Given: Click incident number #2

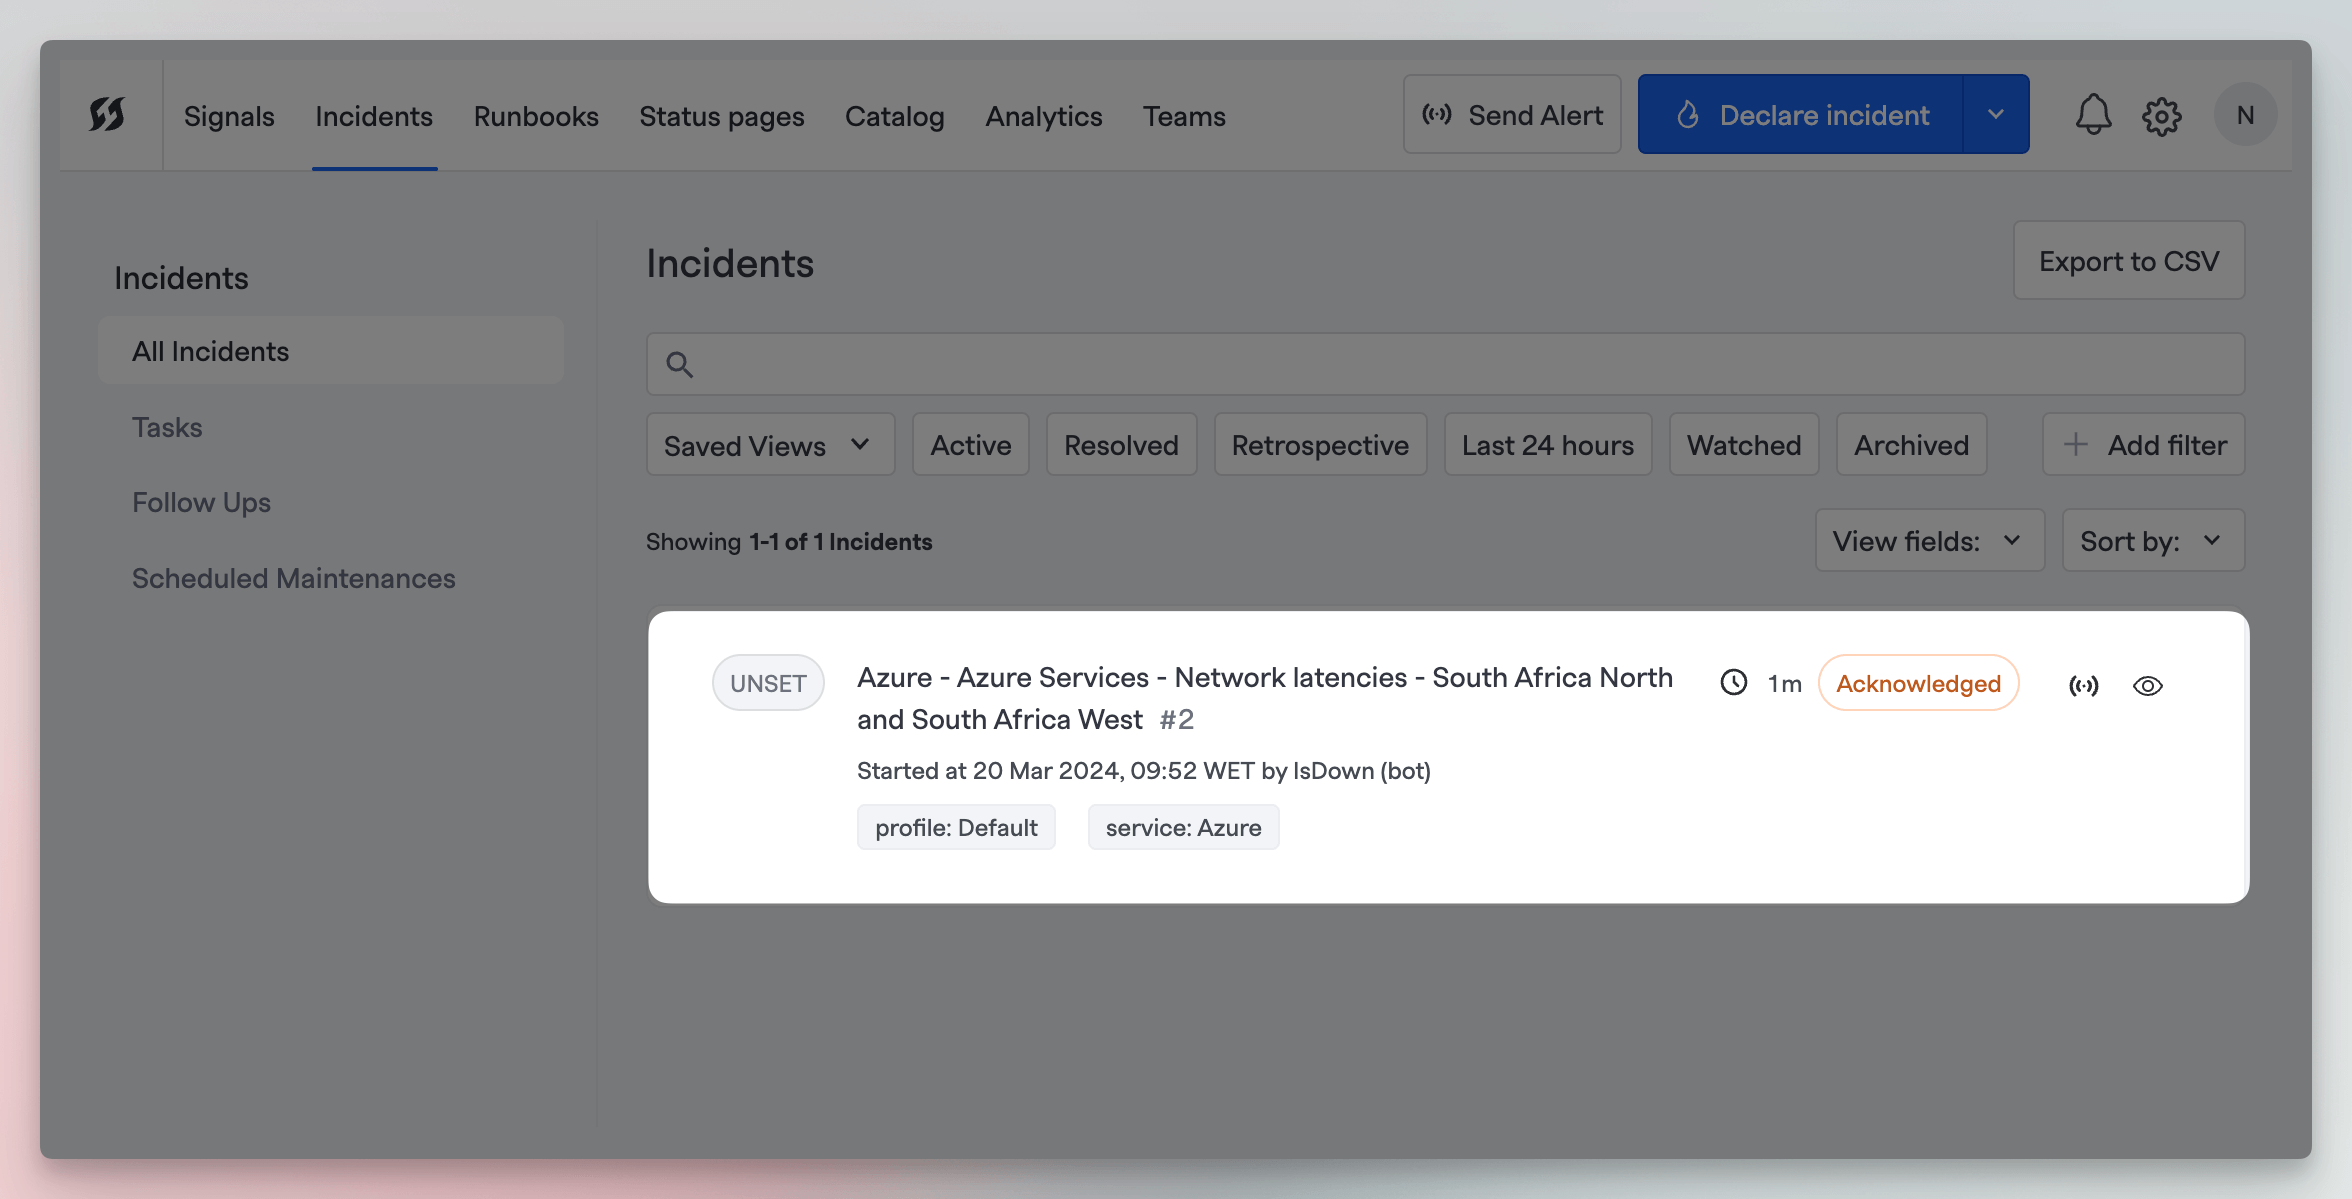Looking at the screenshot, I should click(x=1177, y=720).
